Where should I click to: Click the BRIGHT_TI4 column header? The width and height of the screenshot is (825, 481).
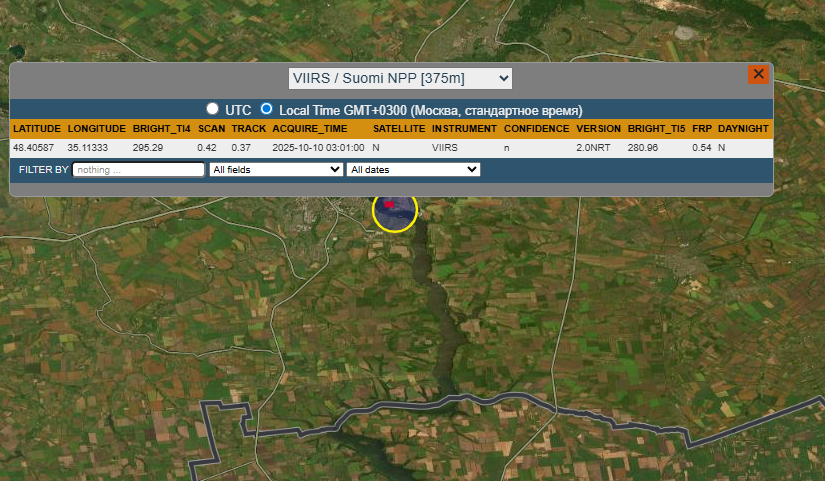[161, 129]
